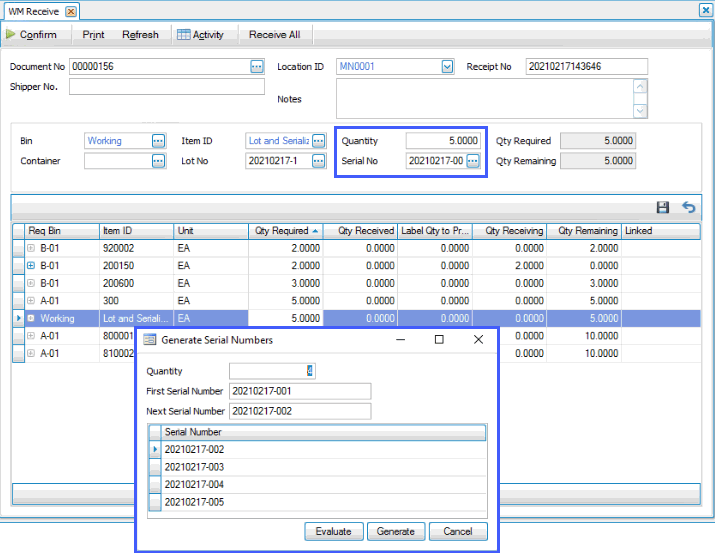The width and height of the screenshot is (715, 553).
Task: Open the Document No lookup ellipsis
Action: (257, 67)
